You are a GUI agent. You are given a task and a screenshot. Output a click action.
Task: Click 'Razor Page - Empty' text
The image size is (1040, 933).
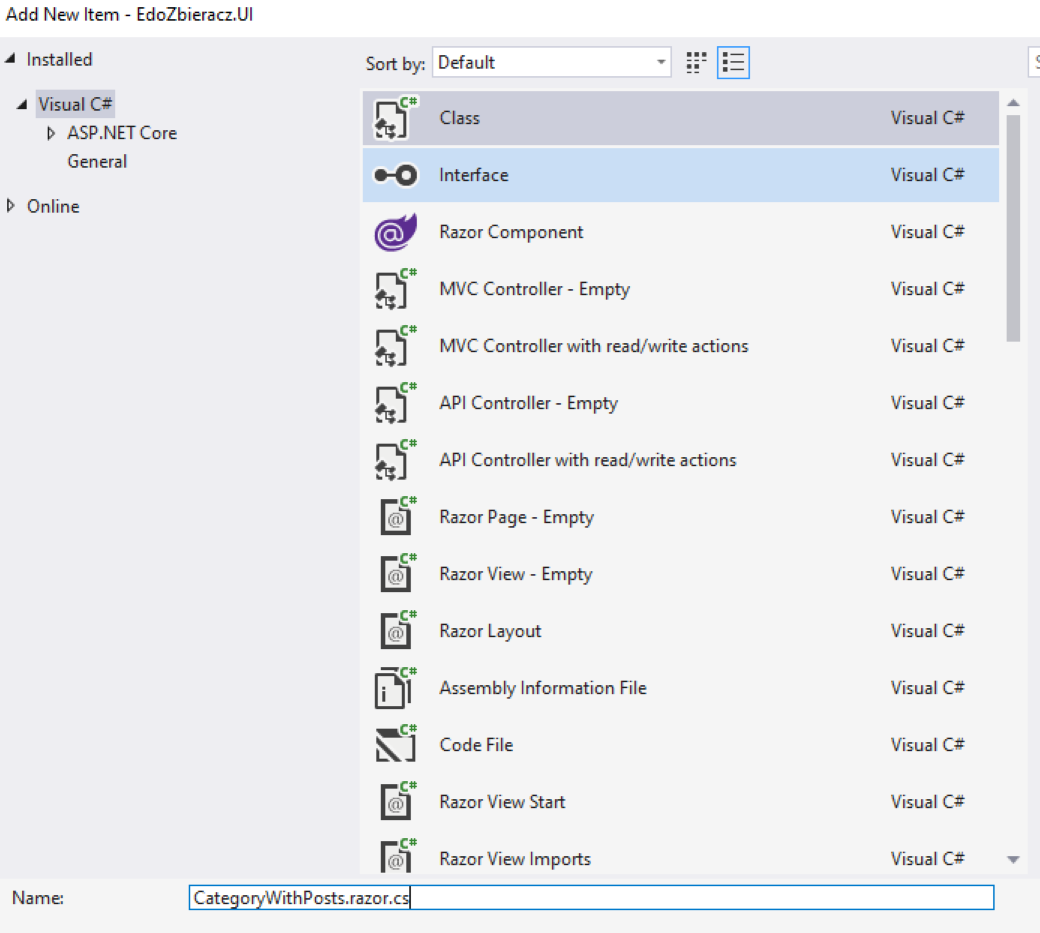516,517
